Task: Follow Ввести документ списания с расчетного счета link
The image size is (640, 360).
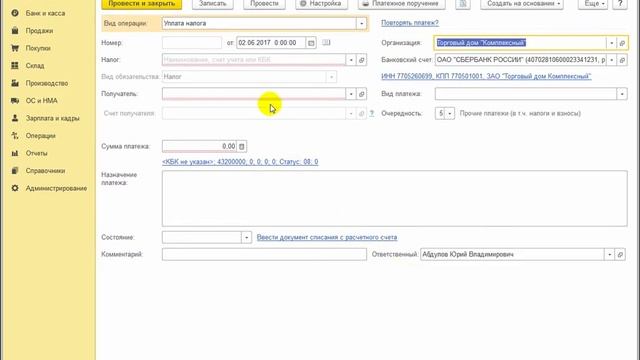Action: pyautogui.click(x=327, y=237)
